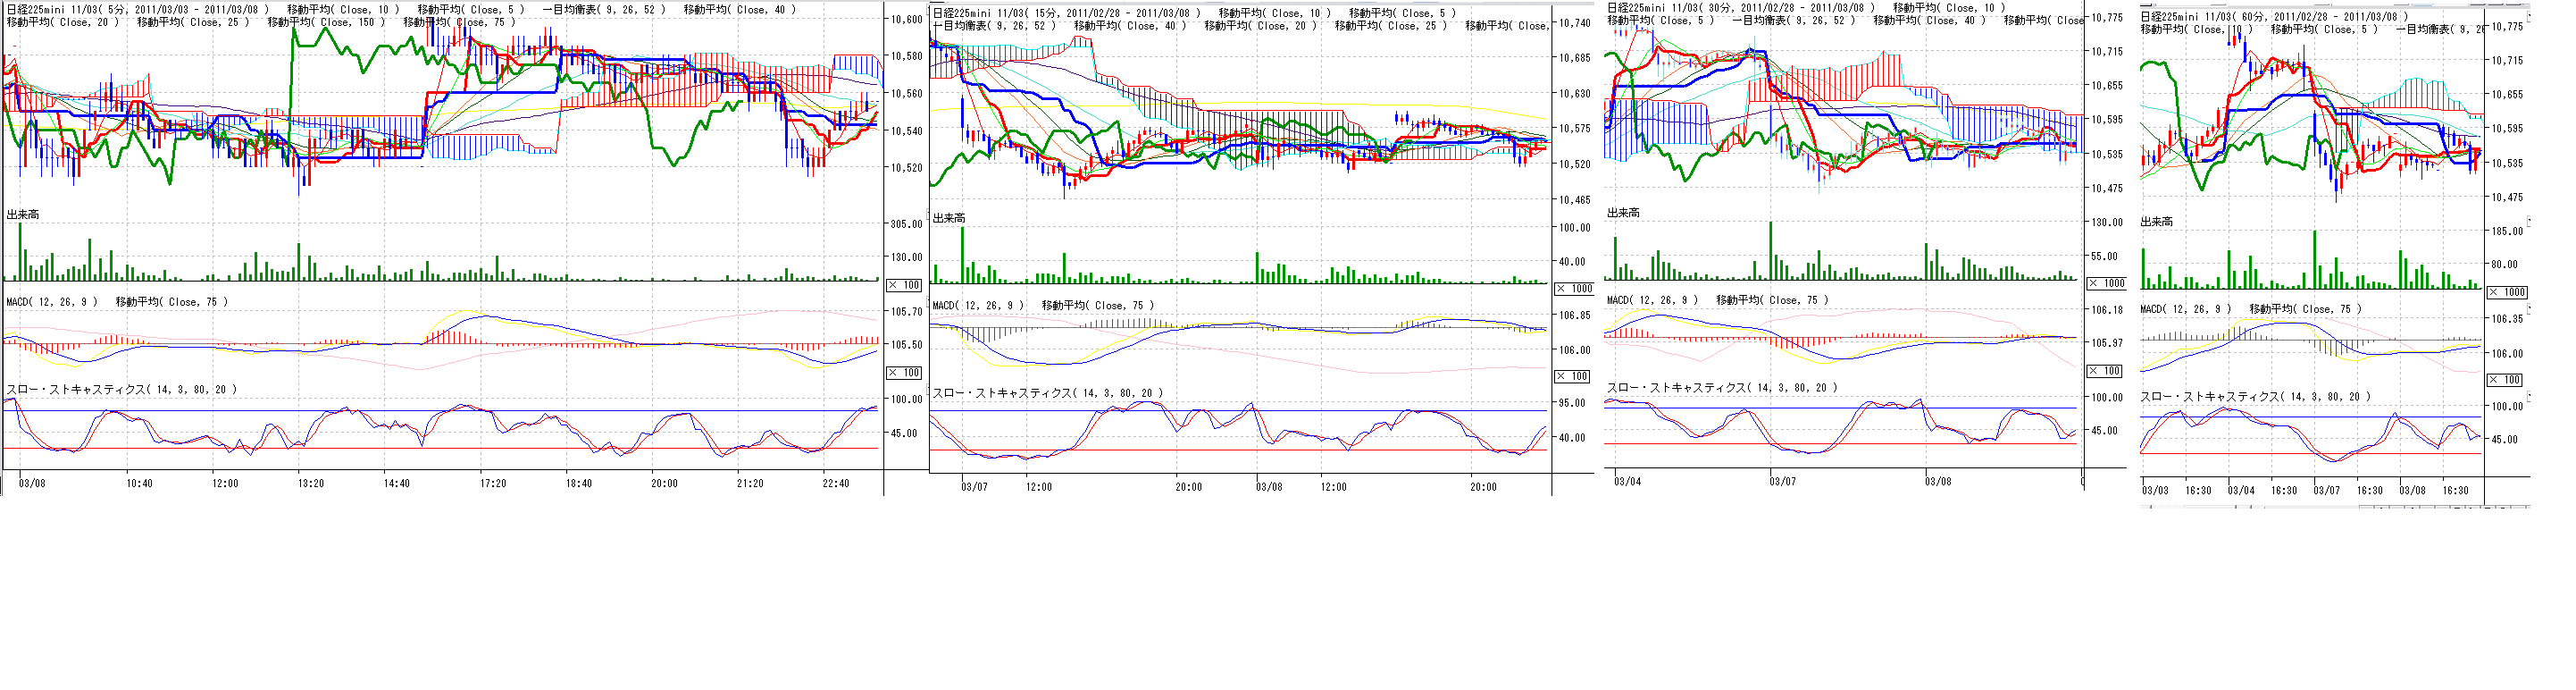
Task: Click the 03/04 date marker on 30分 chart
Action: pyautogui.click(x=1627, y=482)
